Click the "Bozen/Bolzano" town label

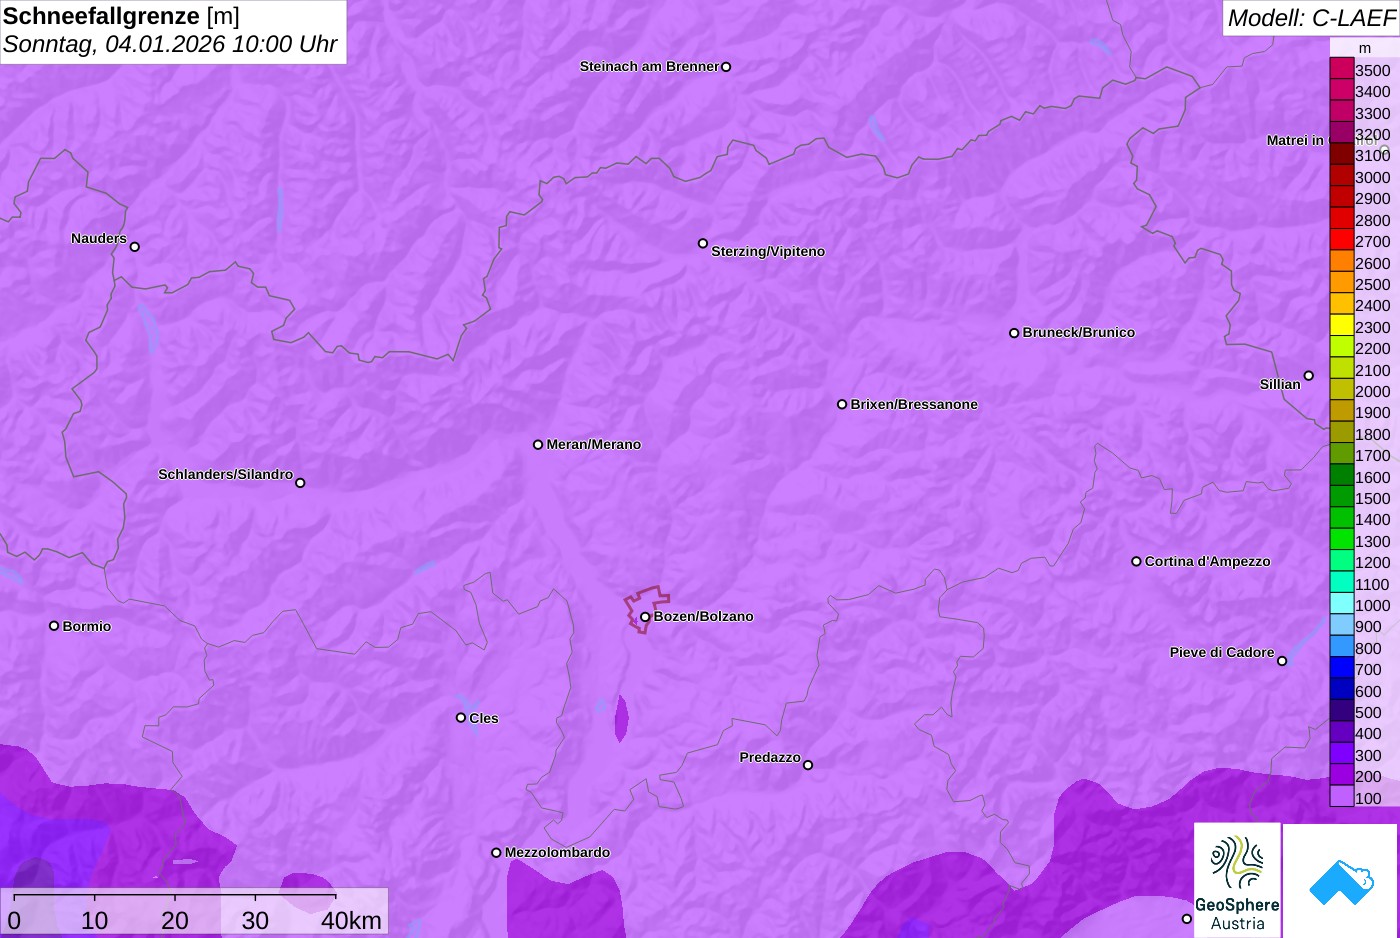704,617
